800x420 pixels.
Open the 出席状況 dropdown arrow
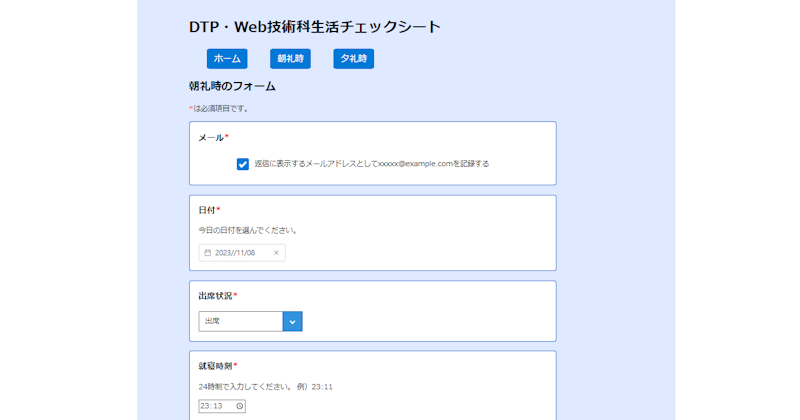coord(292,322)
